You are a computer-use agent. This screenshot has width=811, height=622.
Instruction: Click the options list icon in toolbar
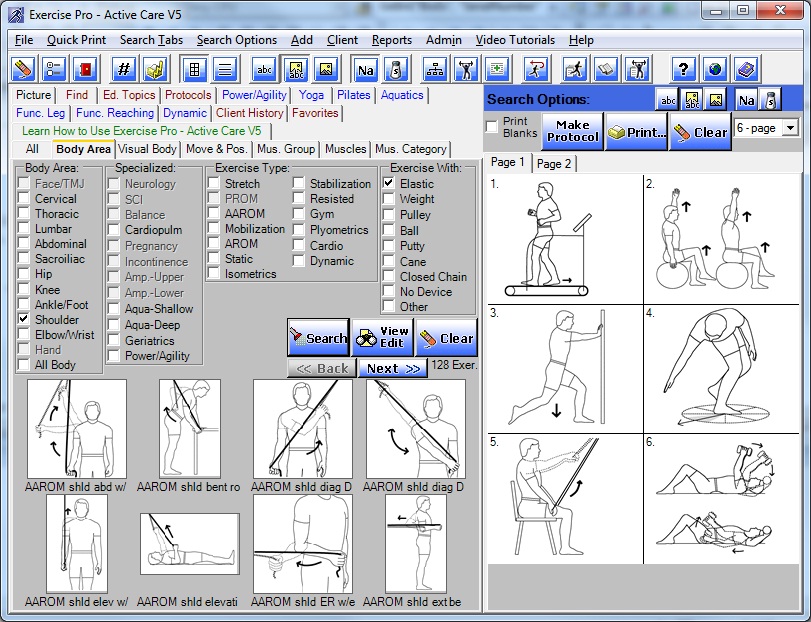click(54, 69)
